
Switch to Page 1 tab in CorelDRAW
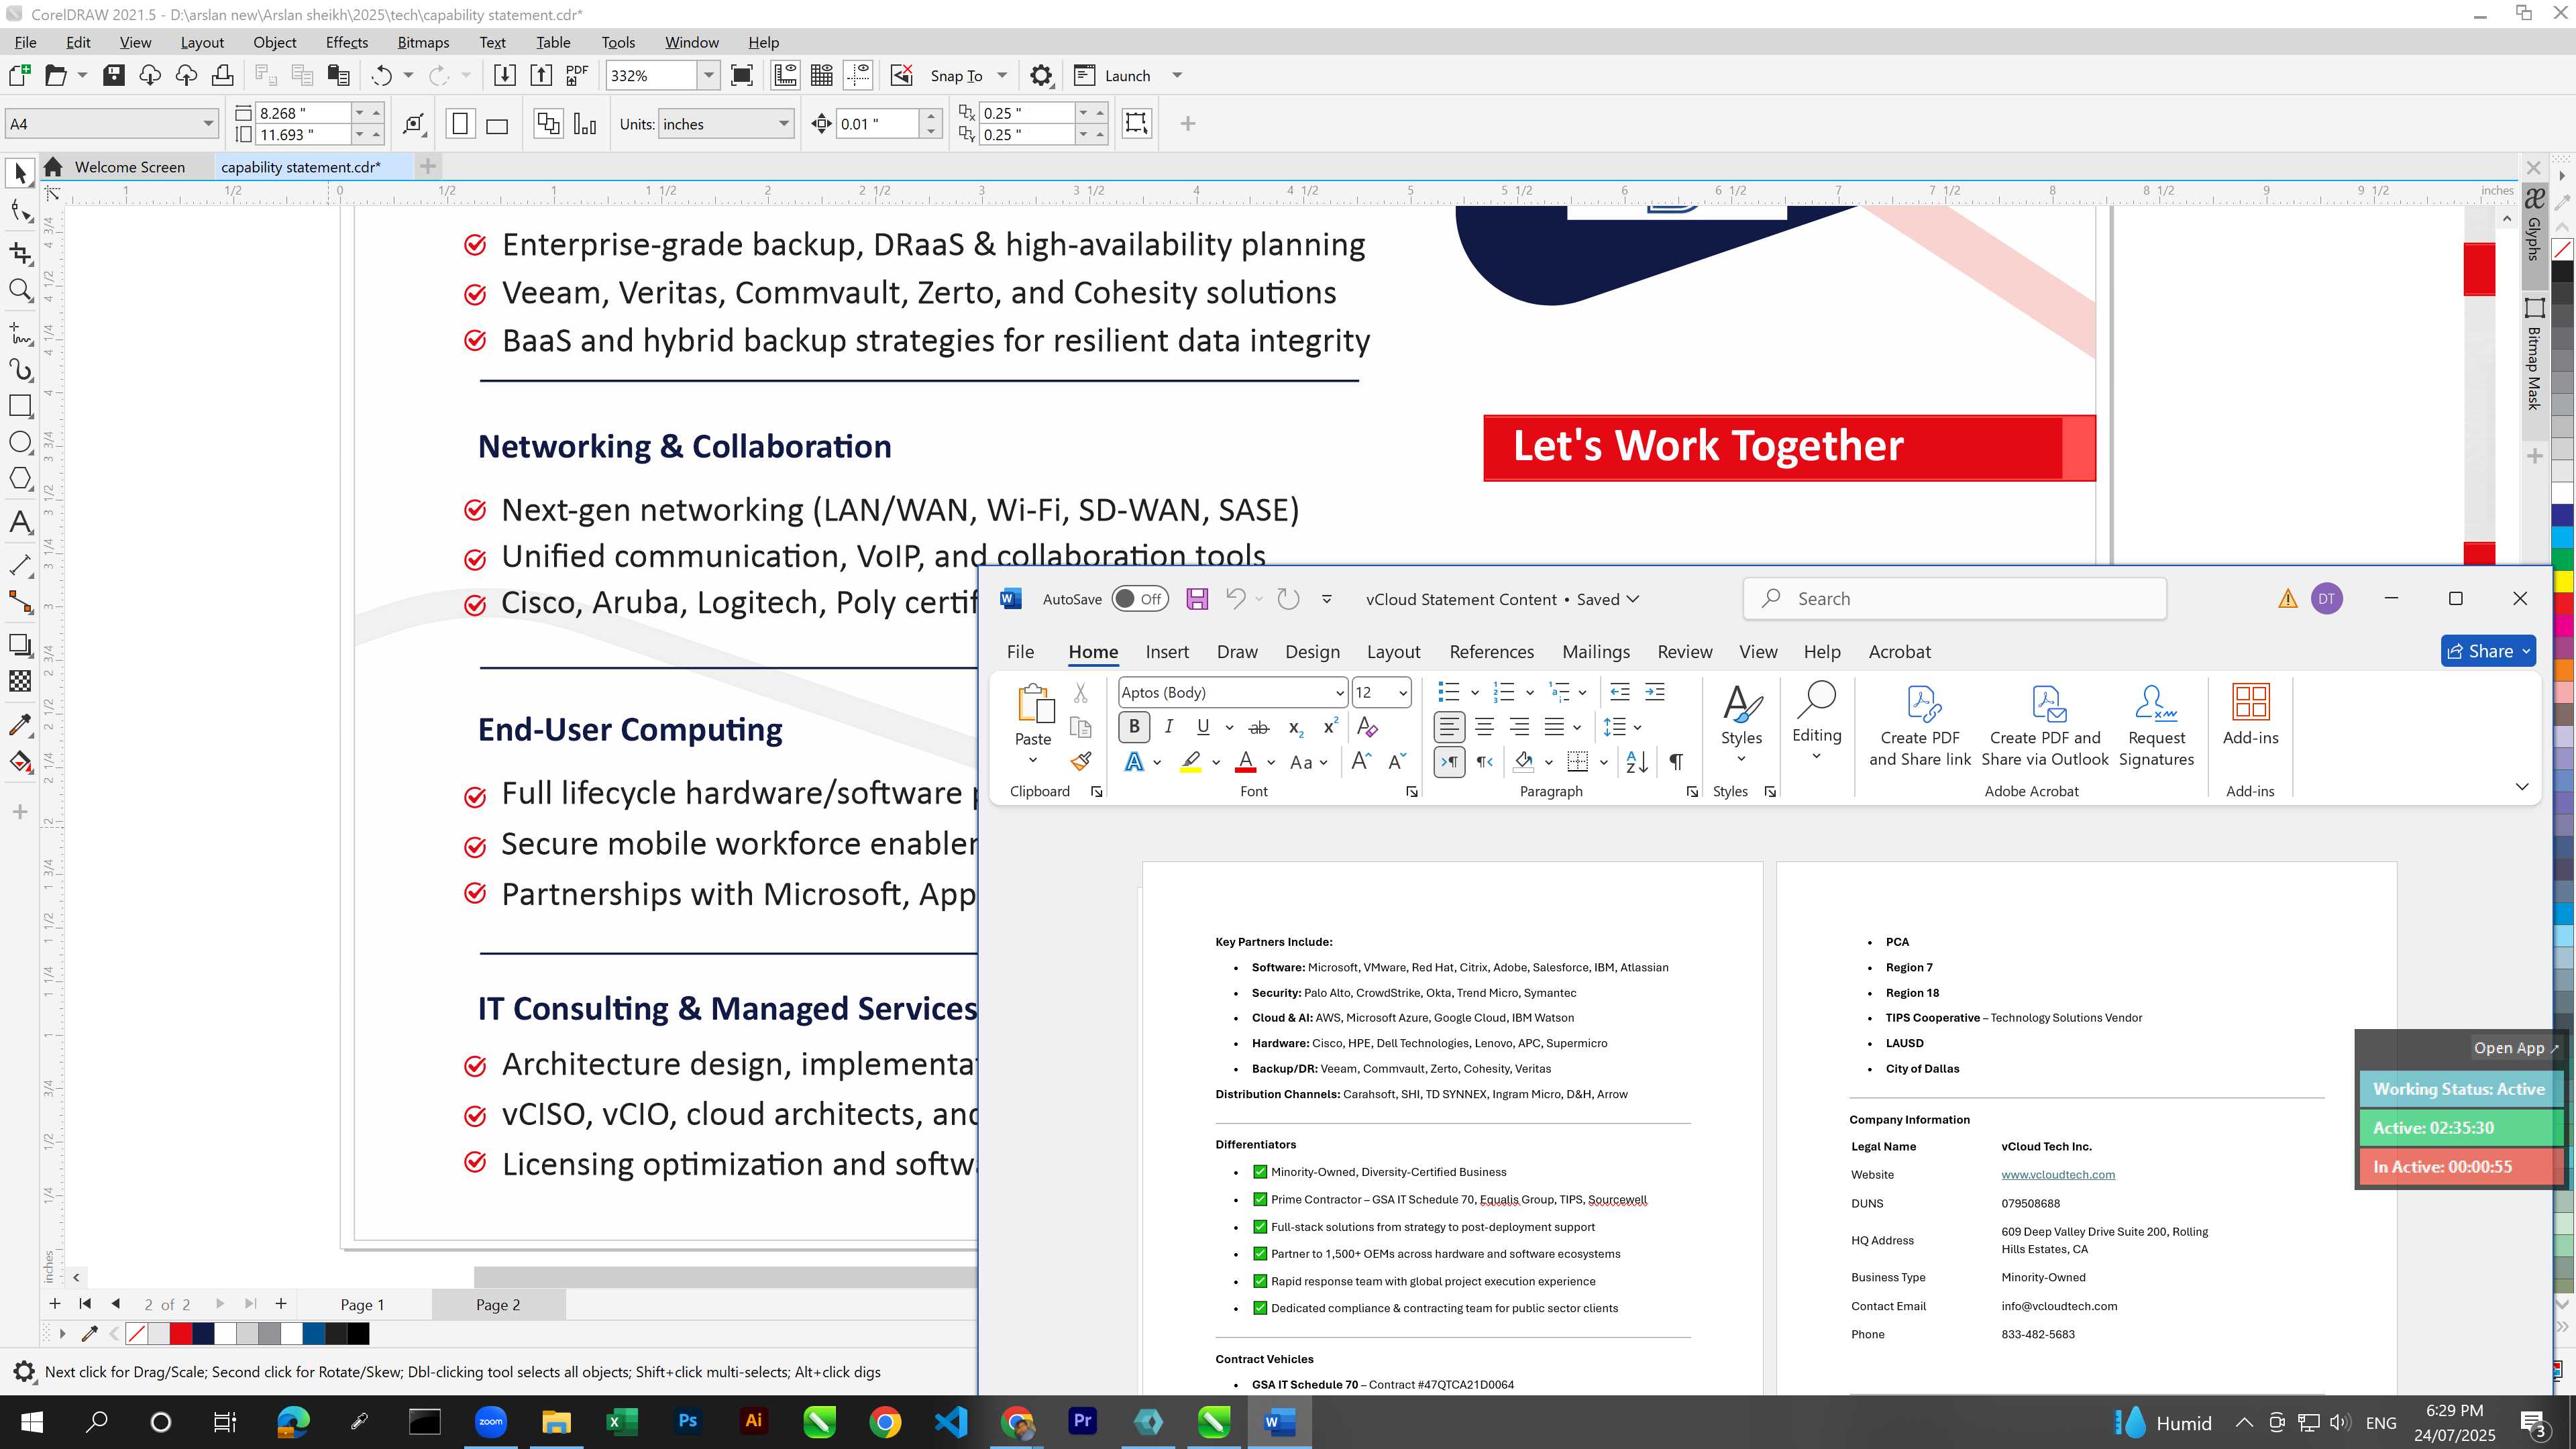click(362, 1305)
